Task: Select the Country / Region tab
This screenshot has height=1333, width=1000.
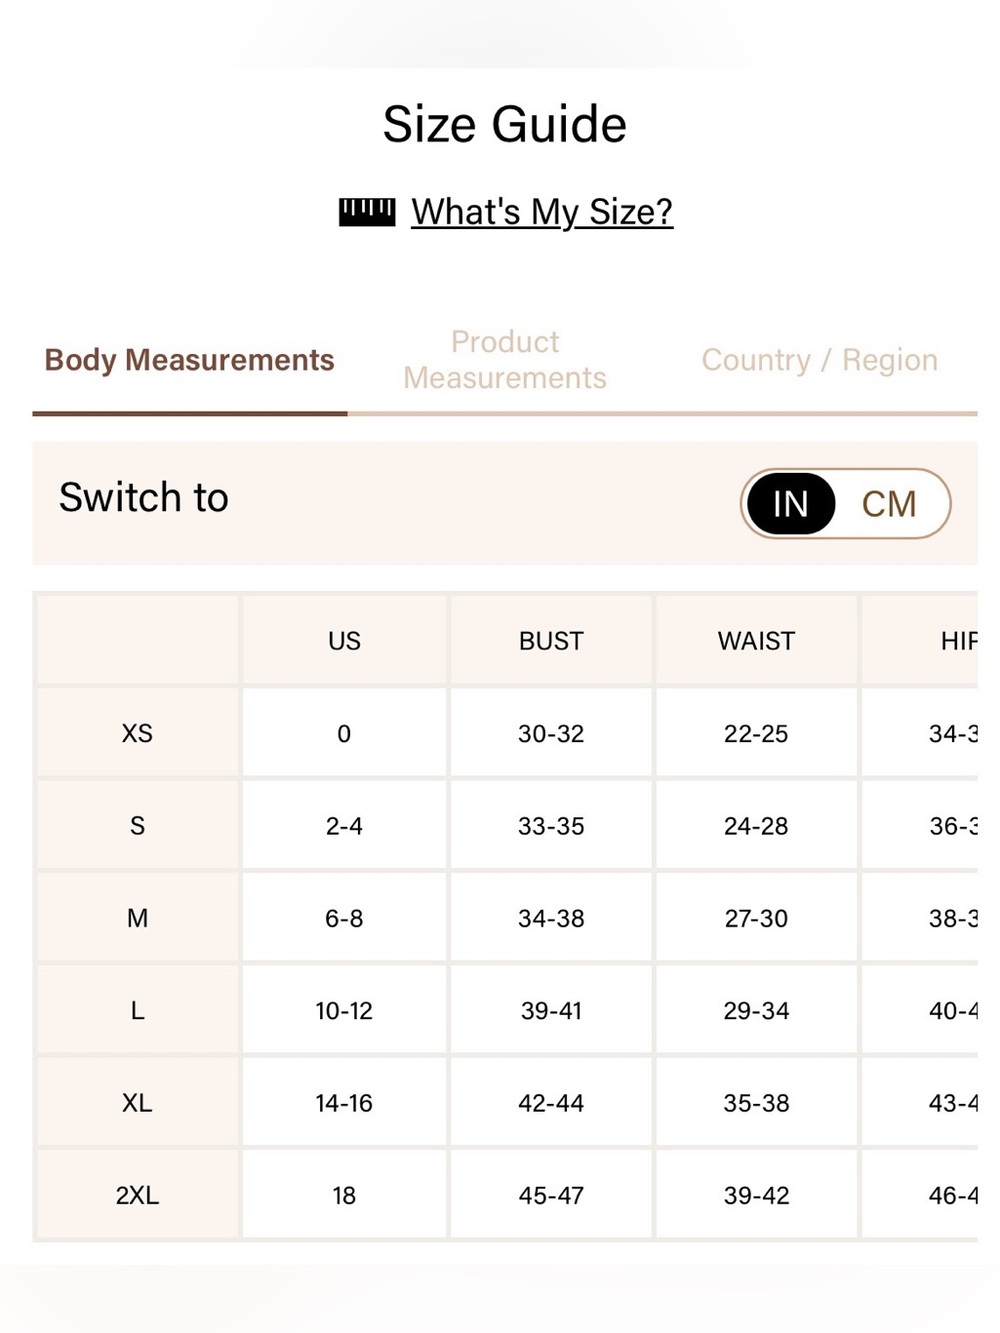Action: click(820, 360)
